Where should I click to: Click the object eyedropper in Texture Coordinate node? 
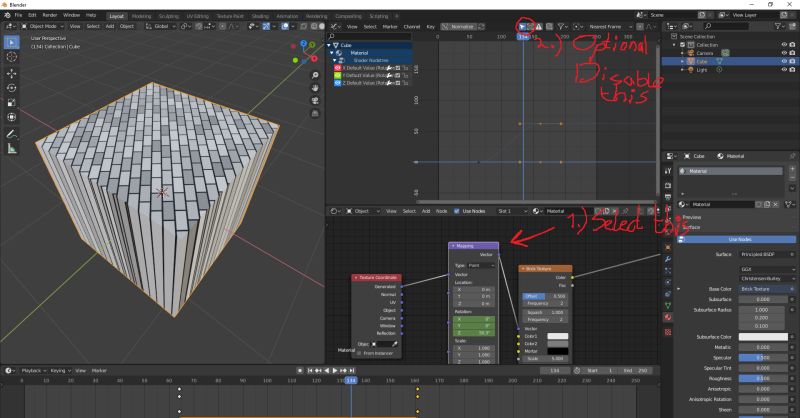pos(394,344)
